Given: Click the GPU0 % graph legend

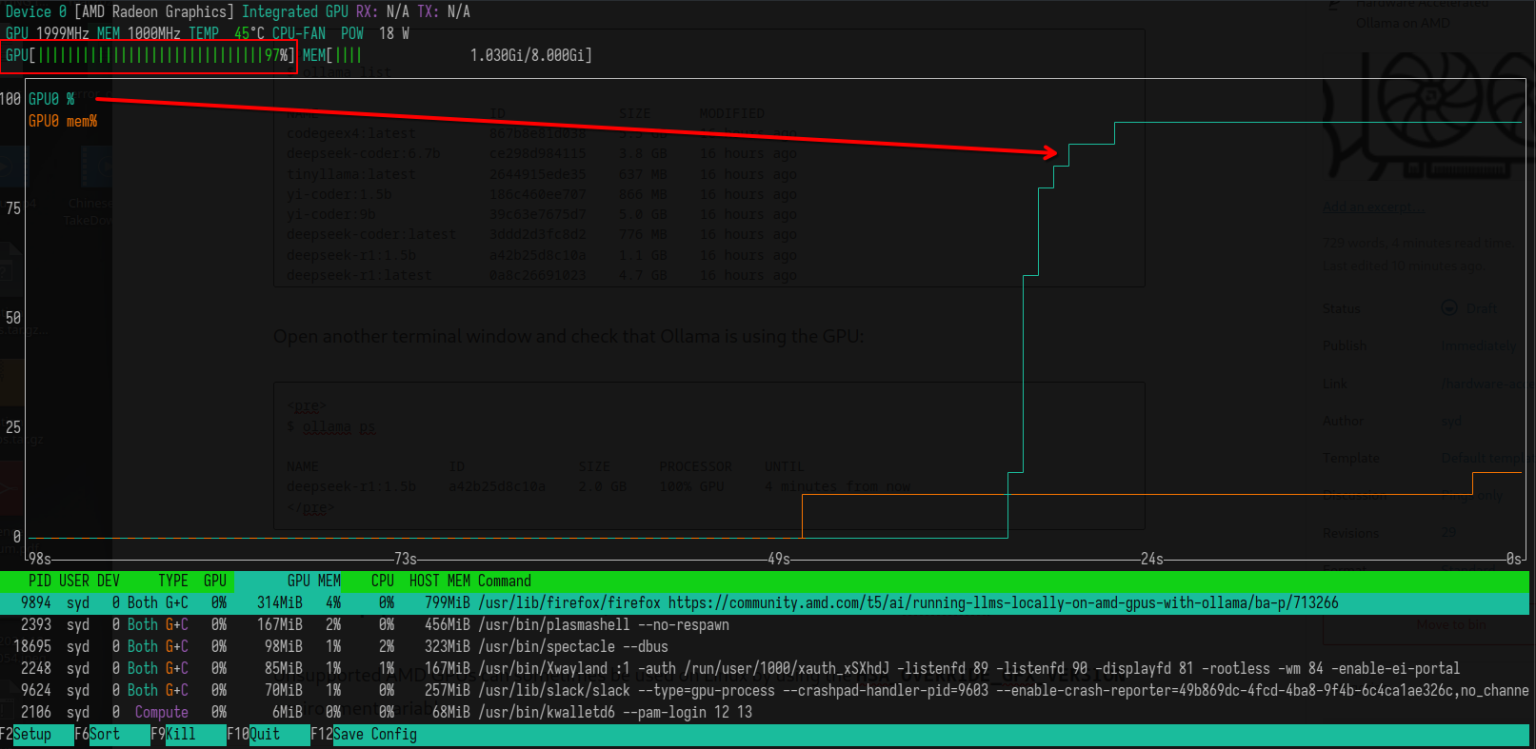Looking at the screenshot, I should coord(51,100).
